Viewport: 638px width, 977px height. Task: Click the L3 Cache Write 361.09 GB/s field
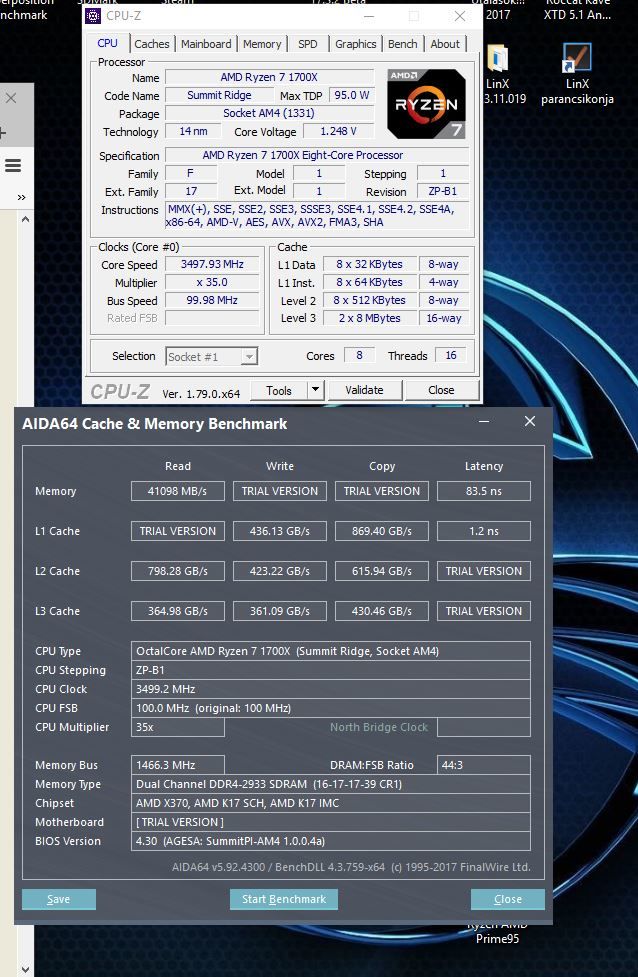(x=280, y=611)
